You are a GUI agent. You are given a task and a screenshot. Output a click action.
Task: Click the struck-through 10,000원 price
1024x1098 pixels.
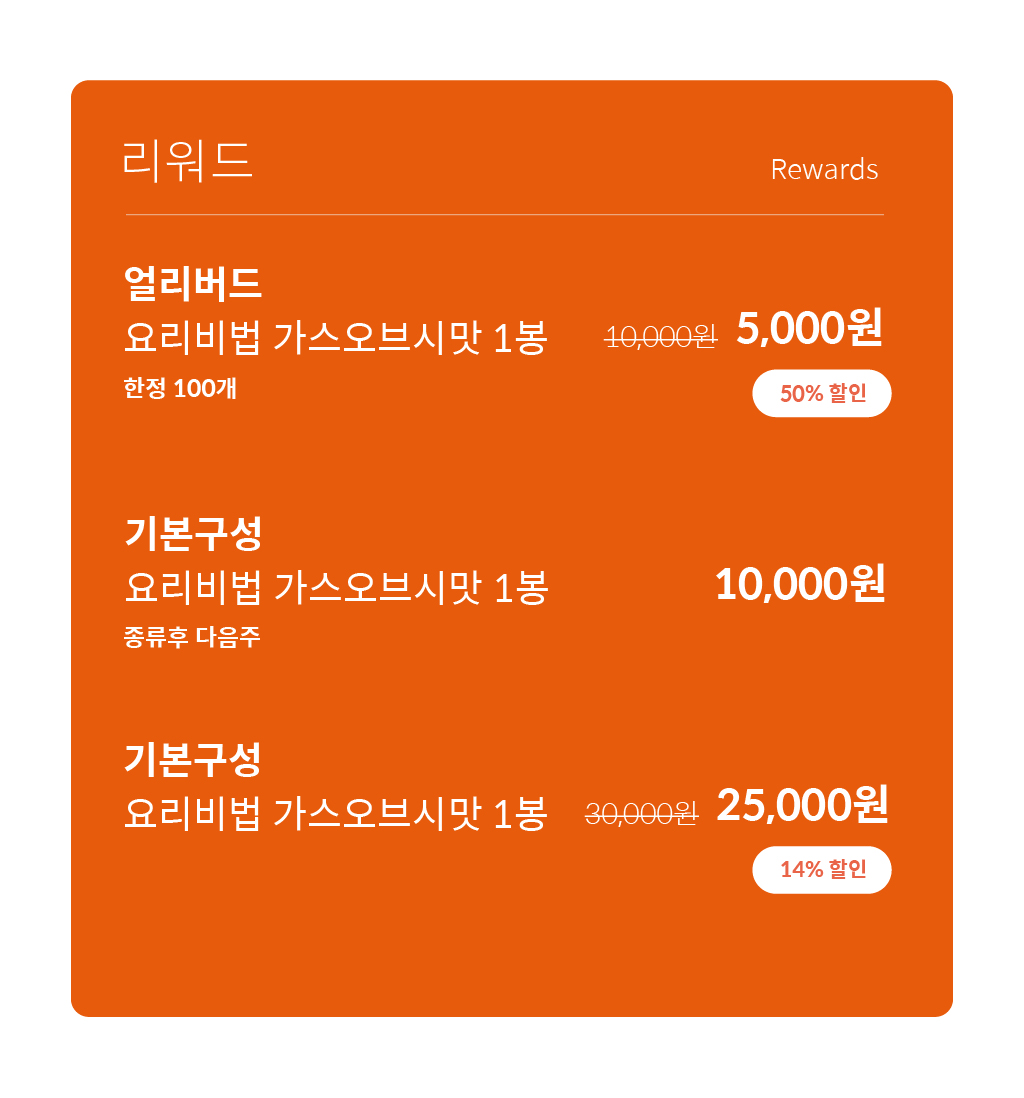point(660,338)
